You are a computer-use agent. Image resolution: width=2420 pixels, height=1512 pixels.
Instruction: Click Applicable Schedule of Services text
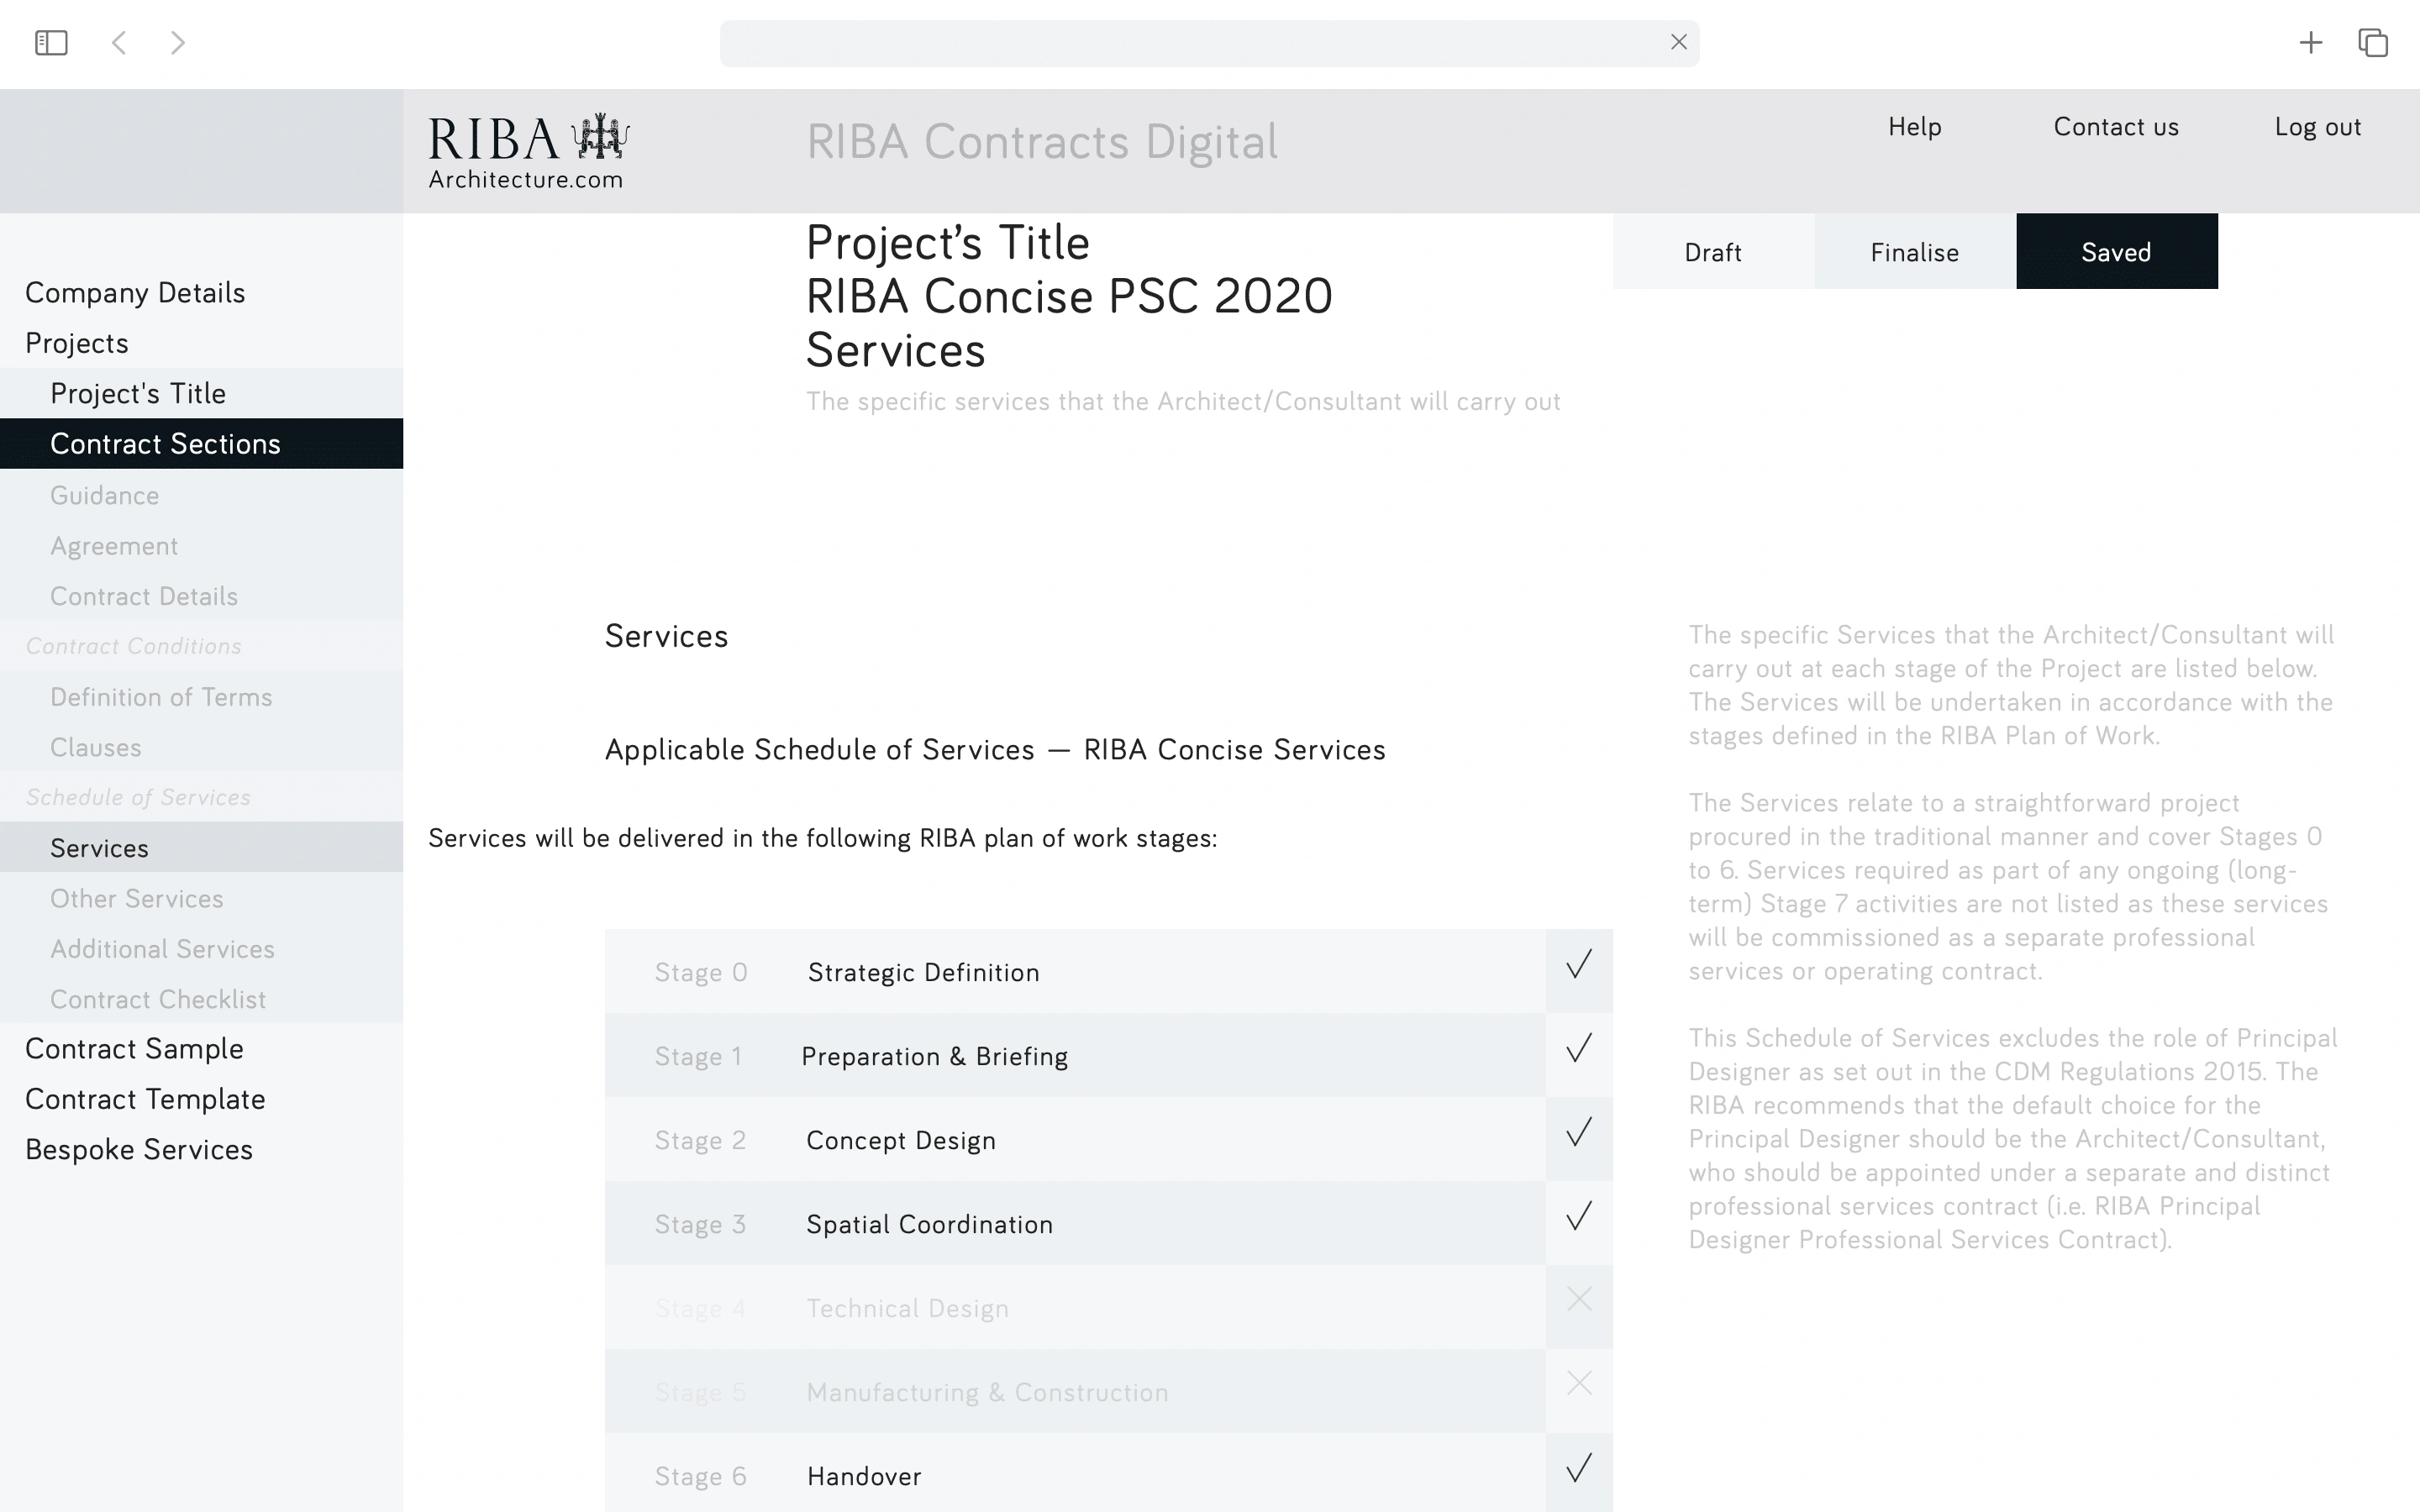pos(995,750)
